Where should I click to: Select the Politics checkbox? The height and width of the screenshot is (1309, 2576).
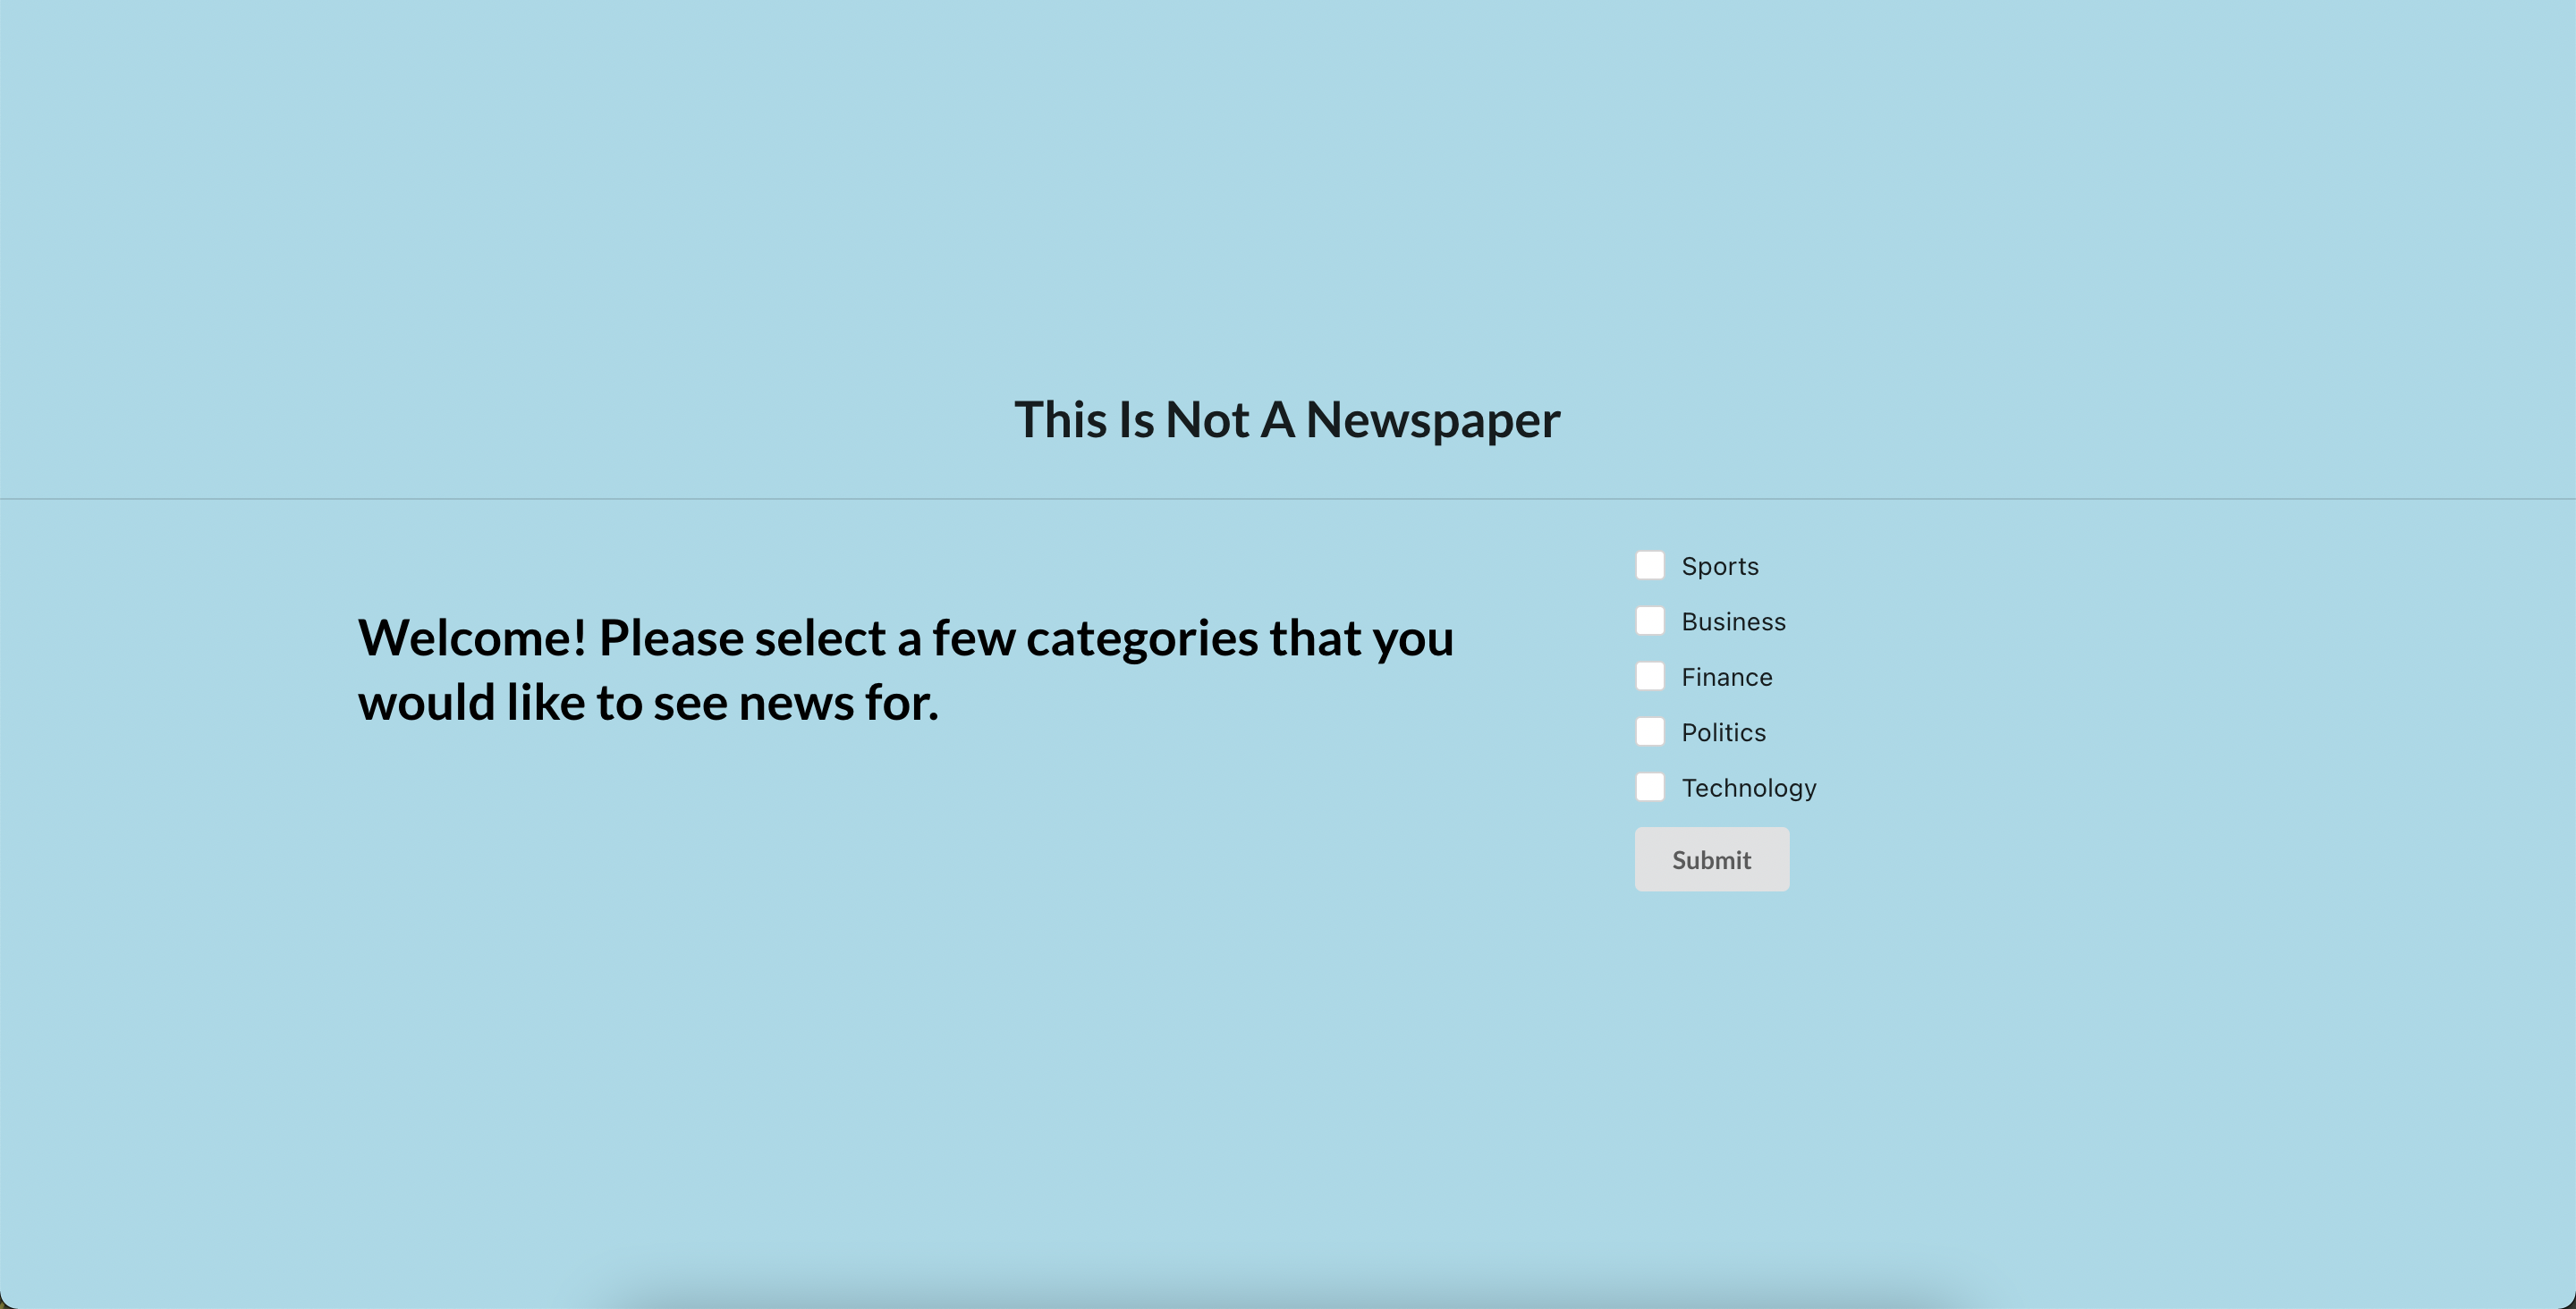coord(1650,732)
